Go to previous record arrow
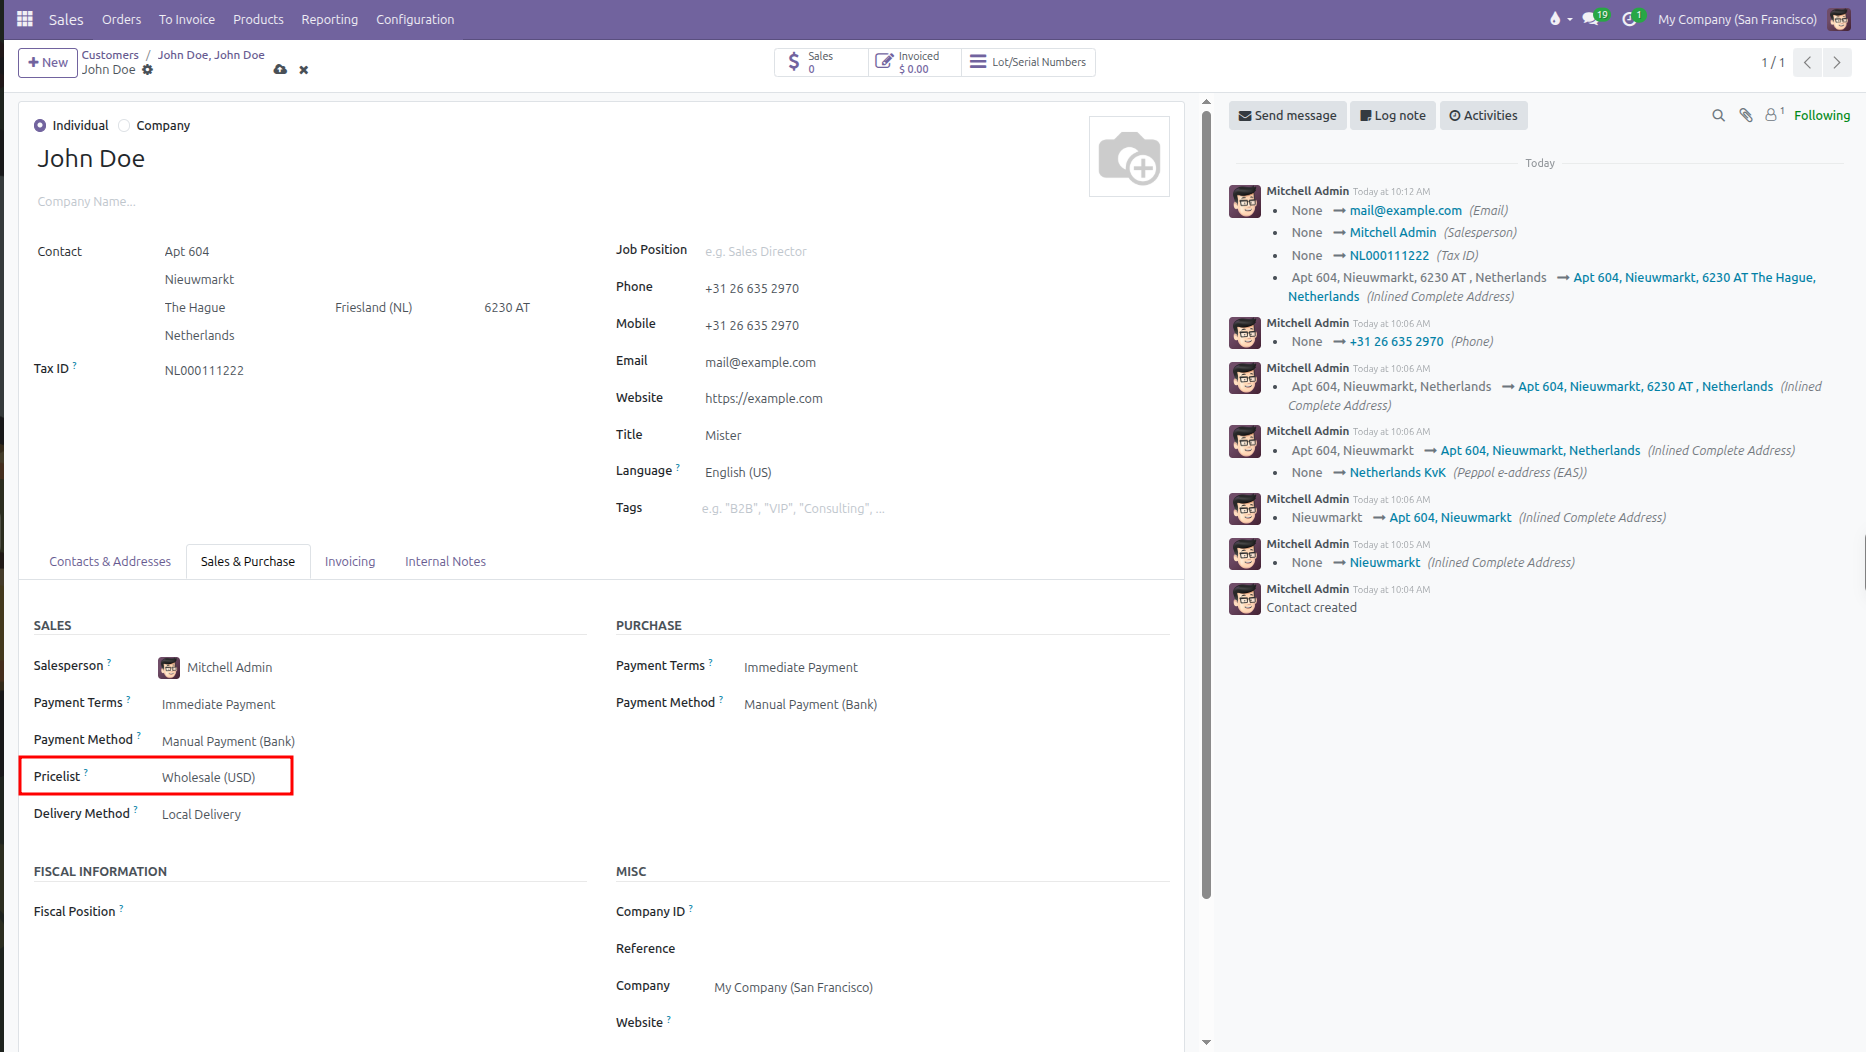The height and width of the screenshot is (1052, 1866). point(1807,62)
